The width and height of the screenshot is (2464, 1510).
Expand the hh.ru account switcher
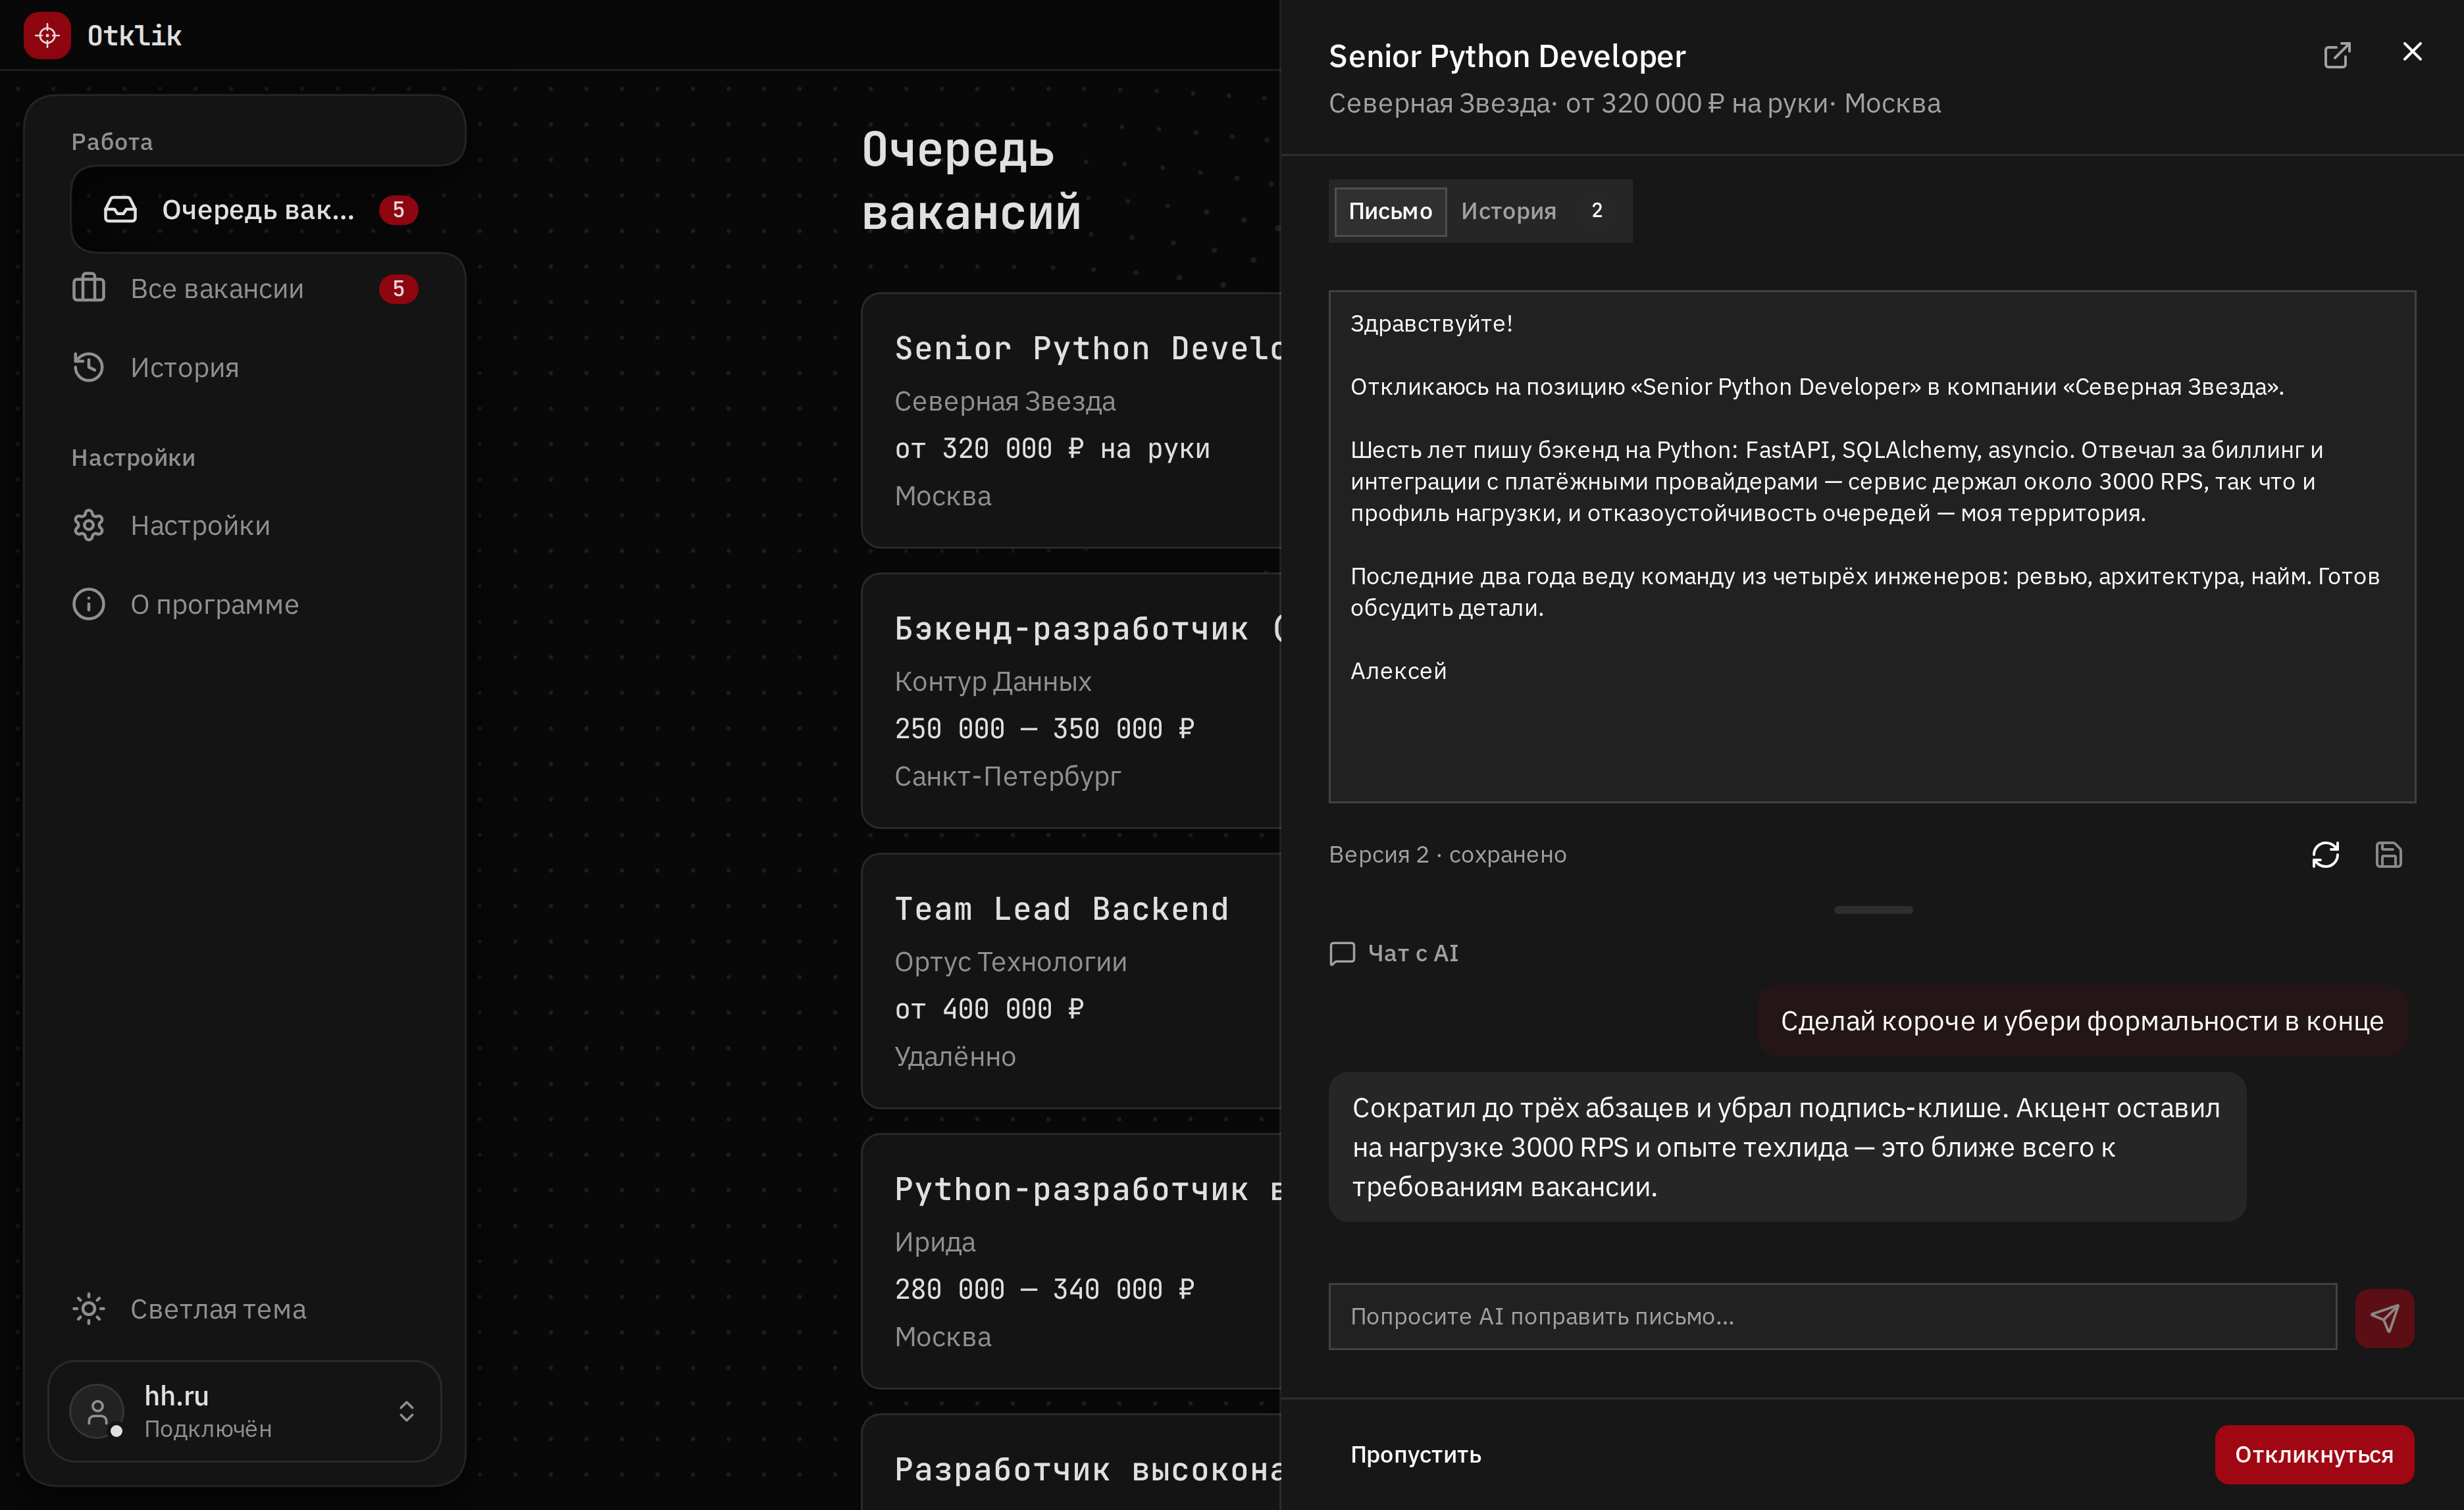245,1411
